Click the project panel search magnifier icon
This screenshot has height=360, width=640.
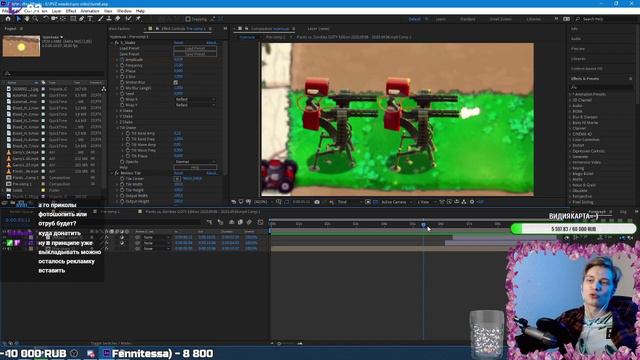(7, 73)
